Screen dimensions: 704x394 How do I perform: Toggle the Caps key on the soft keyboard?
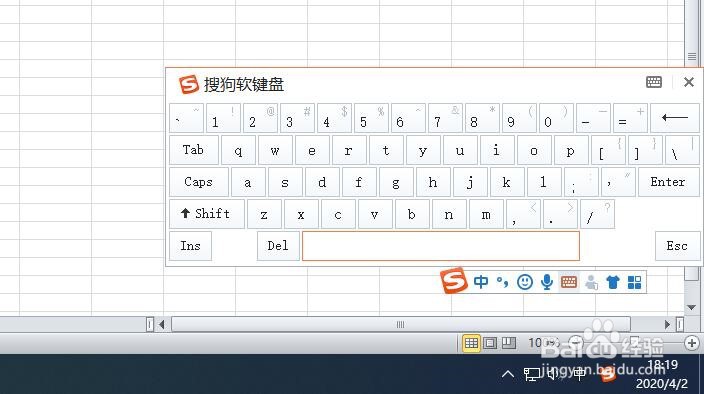(199, 182)
